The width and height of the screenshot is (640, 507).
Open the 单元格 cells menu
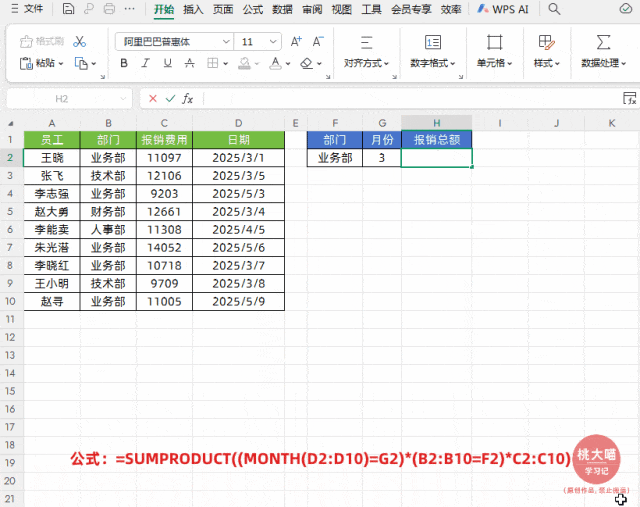(x=494, y=51)
